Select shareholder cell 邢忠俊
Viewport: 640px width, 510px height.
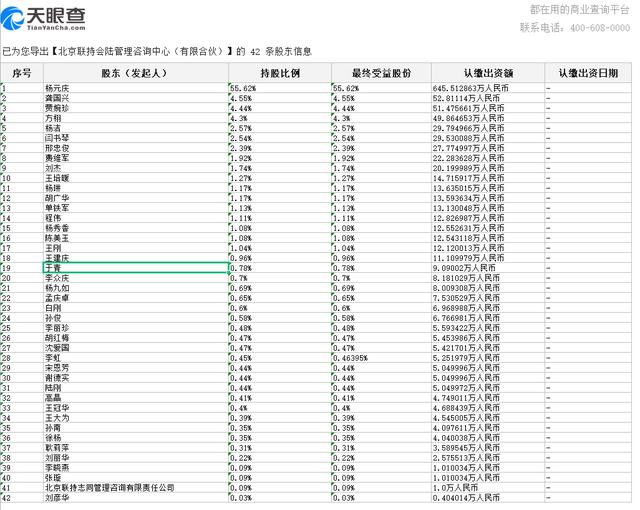(x=136, y=148)
